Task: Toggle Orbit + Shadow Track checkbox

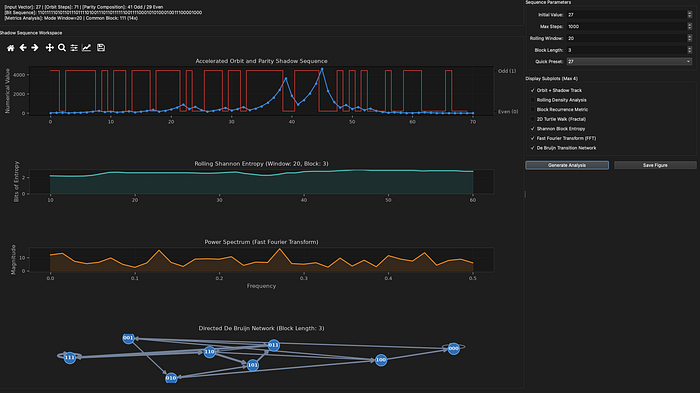Action: 533,90
